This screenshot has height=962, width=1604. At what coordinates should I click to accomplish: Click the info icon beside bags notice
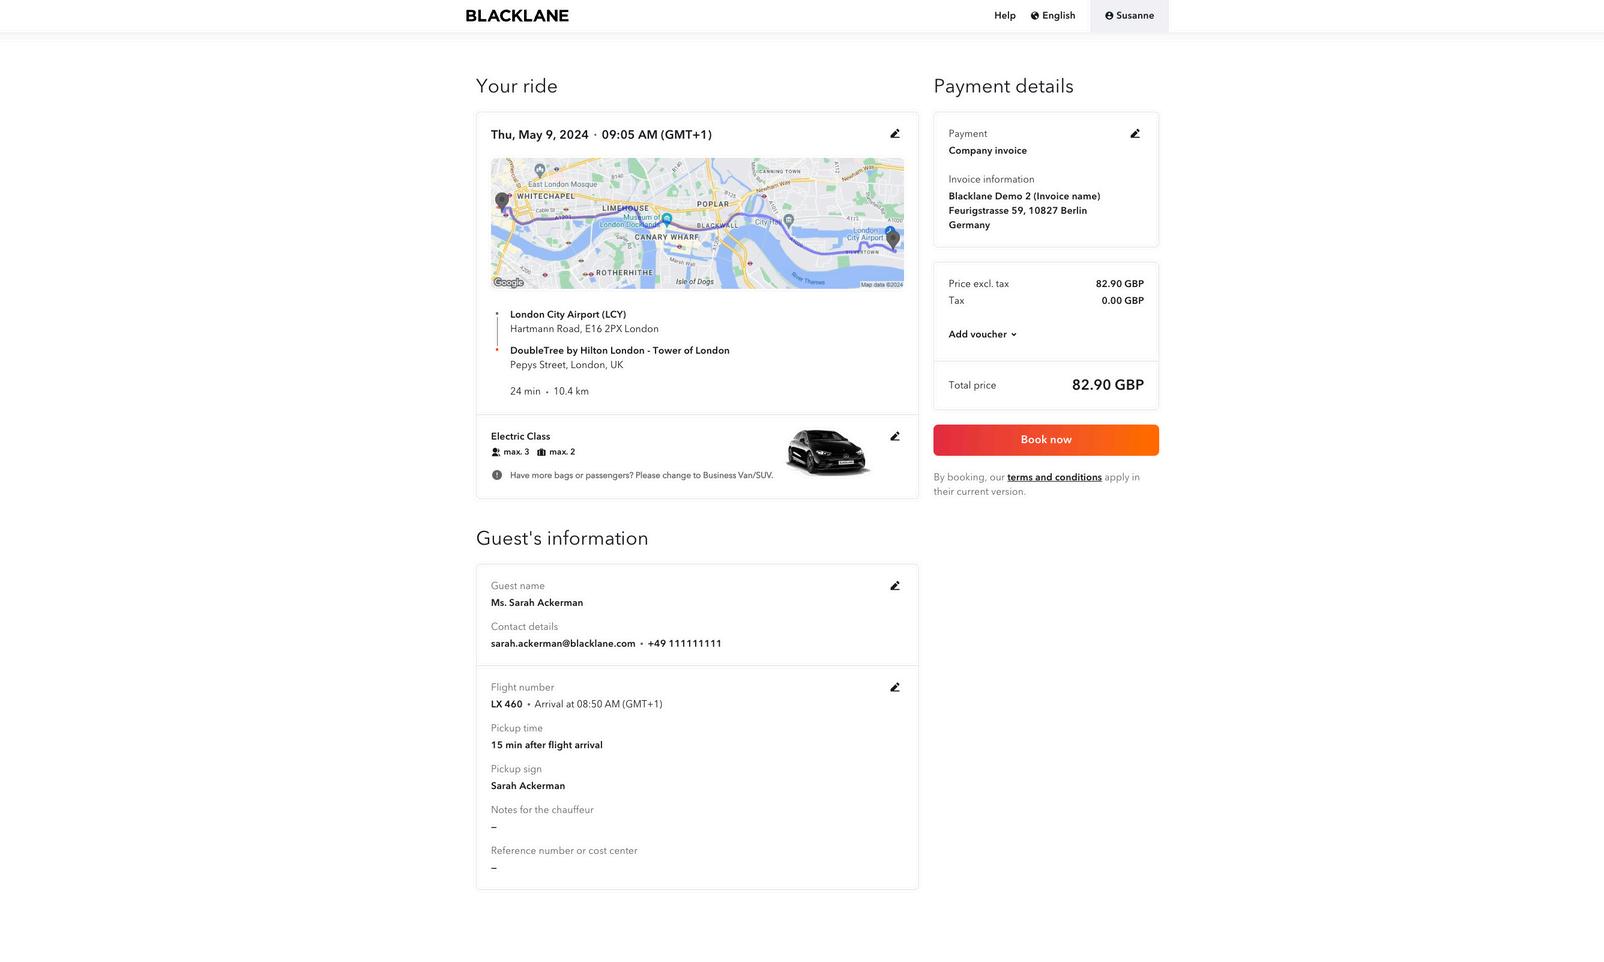tap(497, 475)
